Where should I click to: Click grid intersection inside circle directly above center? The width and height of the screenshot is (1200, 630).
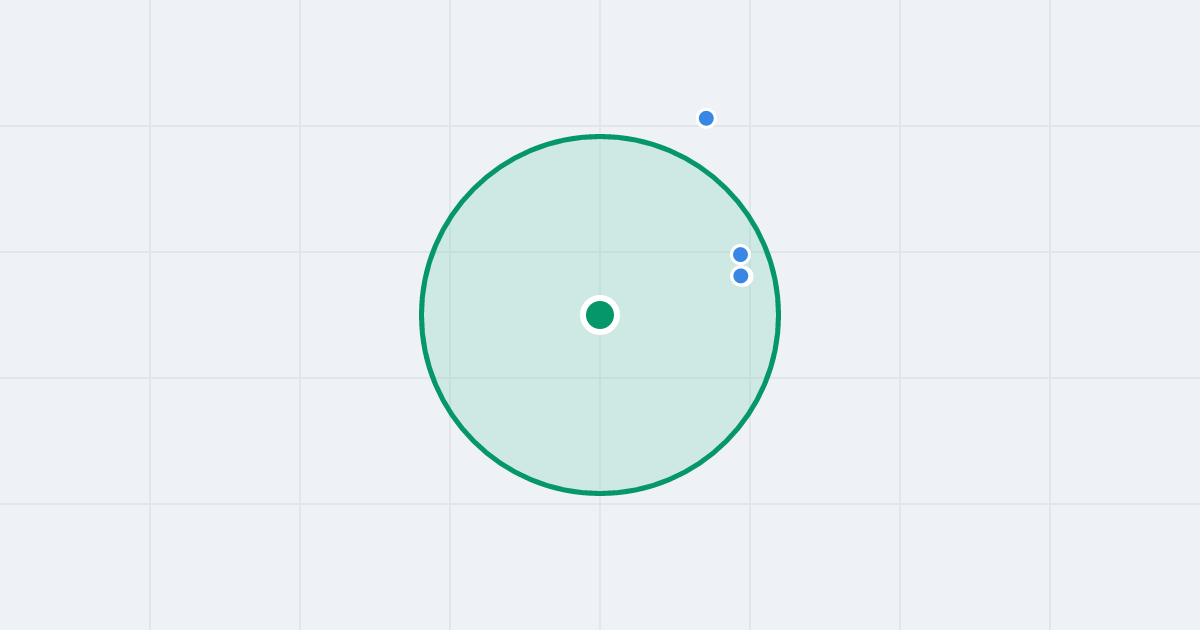pos(600,252)
